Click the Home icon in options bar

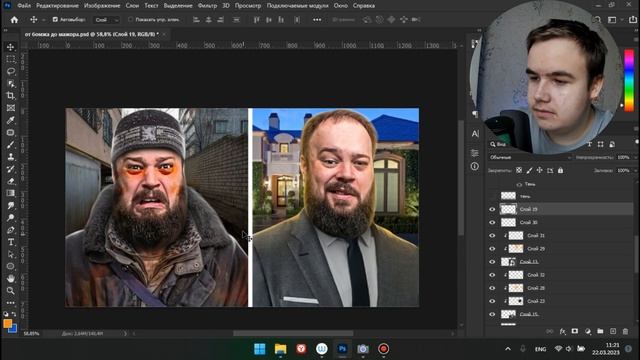(x=14, y=20)
